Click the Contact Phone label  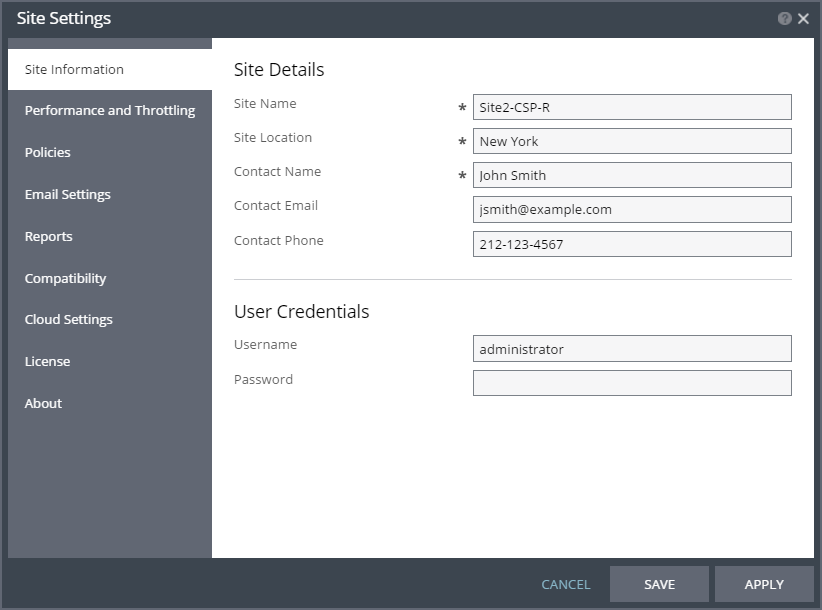click(x=278, y=241)
